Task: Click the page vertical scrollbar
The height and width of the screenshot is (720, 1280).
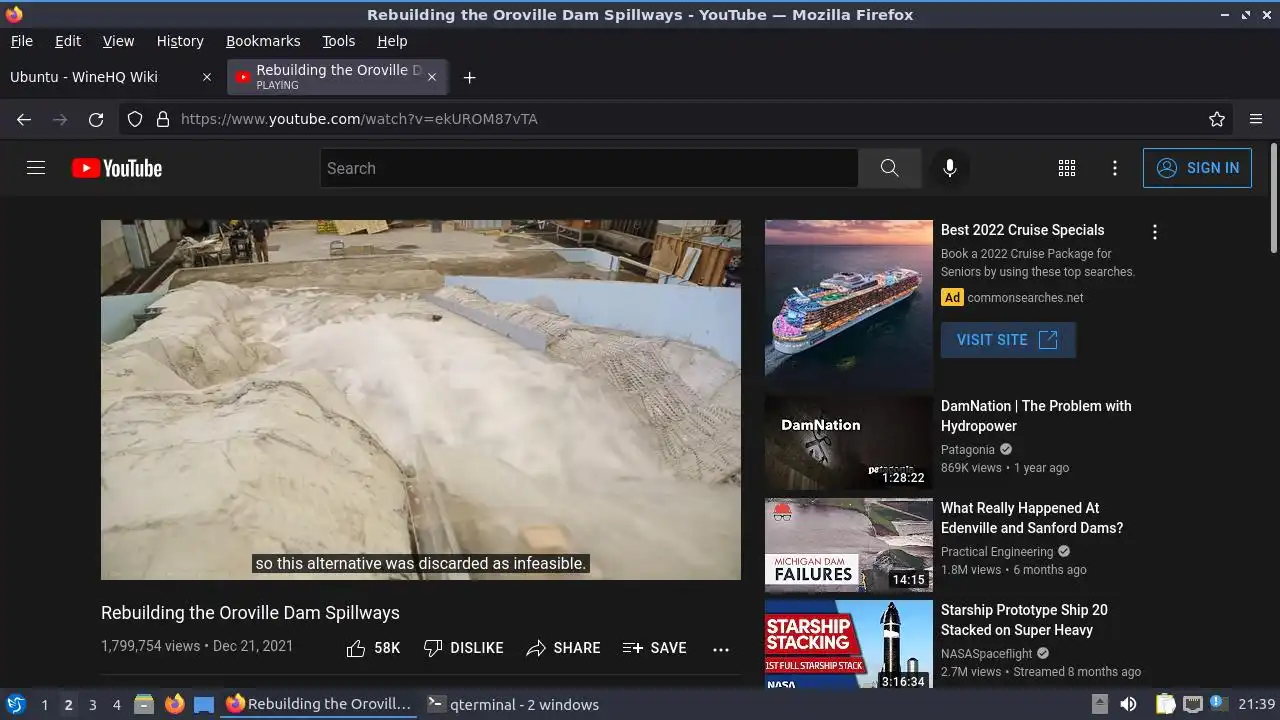Action: pos(1273,198)
